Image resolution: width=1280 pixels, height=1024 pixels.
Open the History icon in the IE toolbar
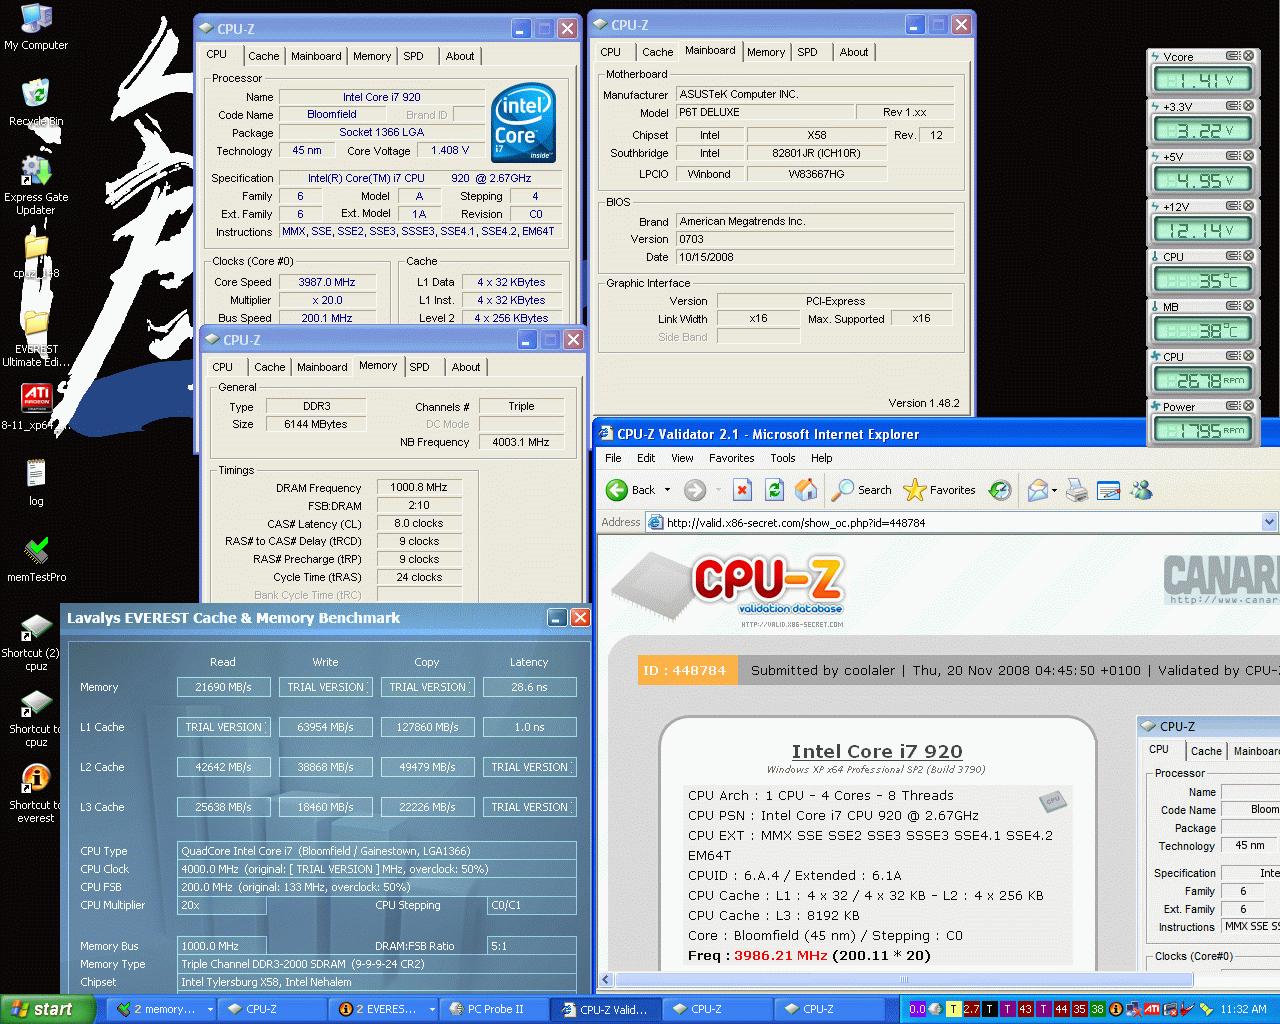[999, 490]
